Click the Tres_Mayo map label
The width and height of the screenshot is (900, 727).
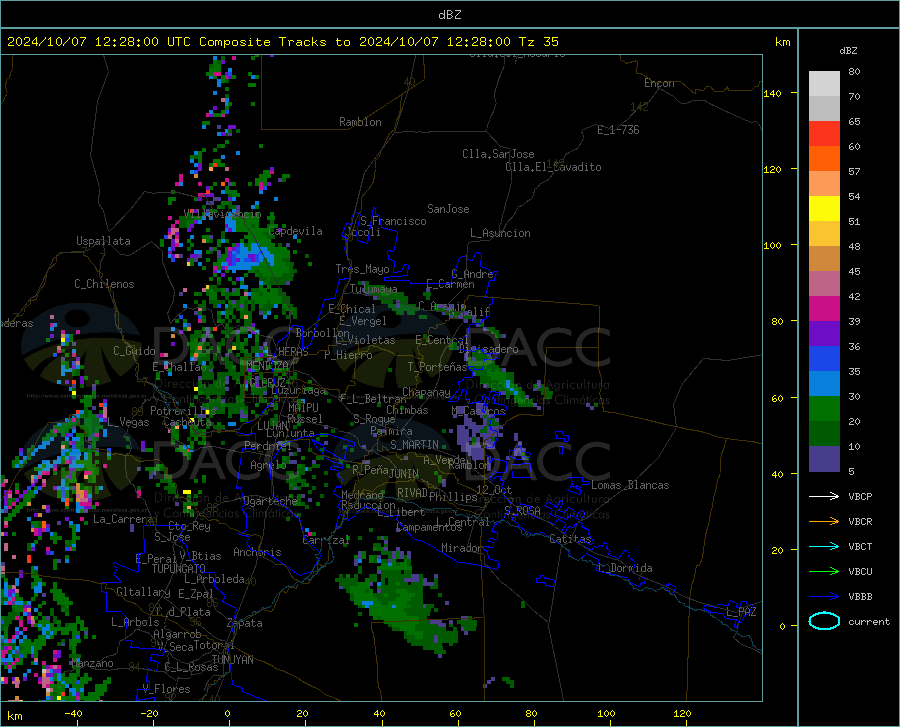point(362,269)
